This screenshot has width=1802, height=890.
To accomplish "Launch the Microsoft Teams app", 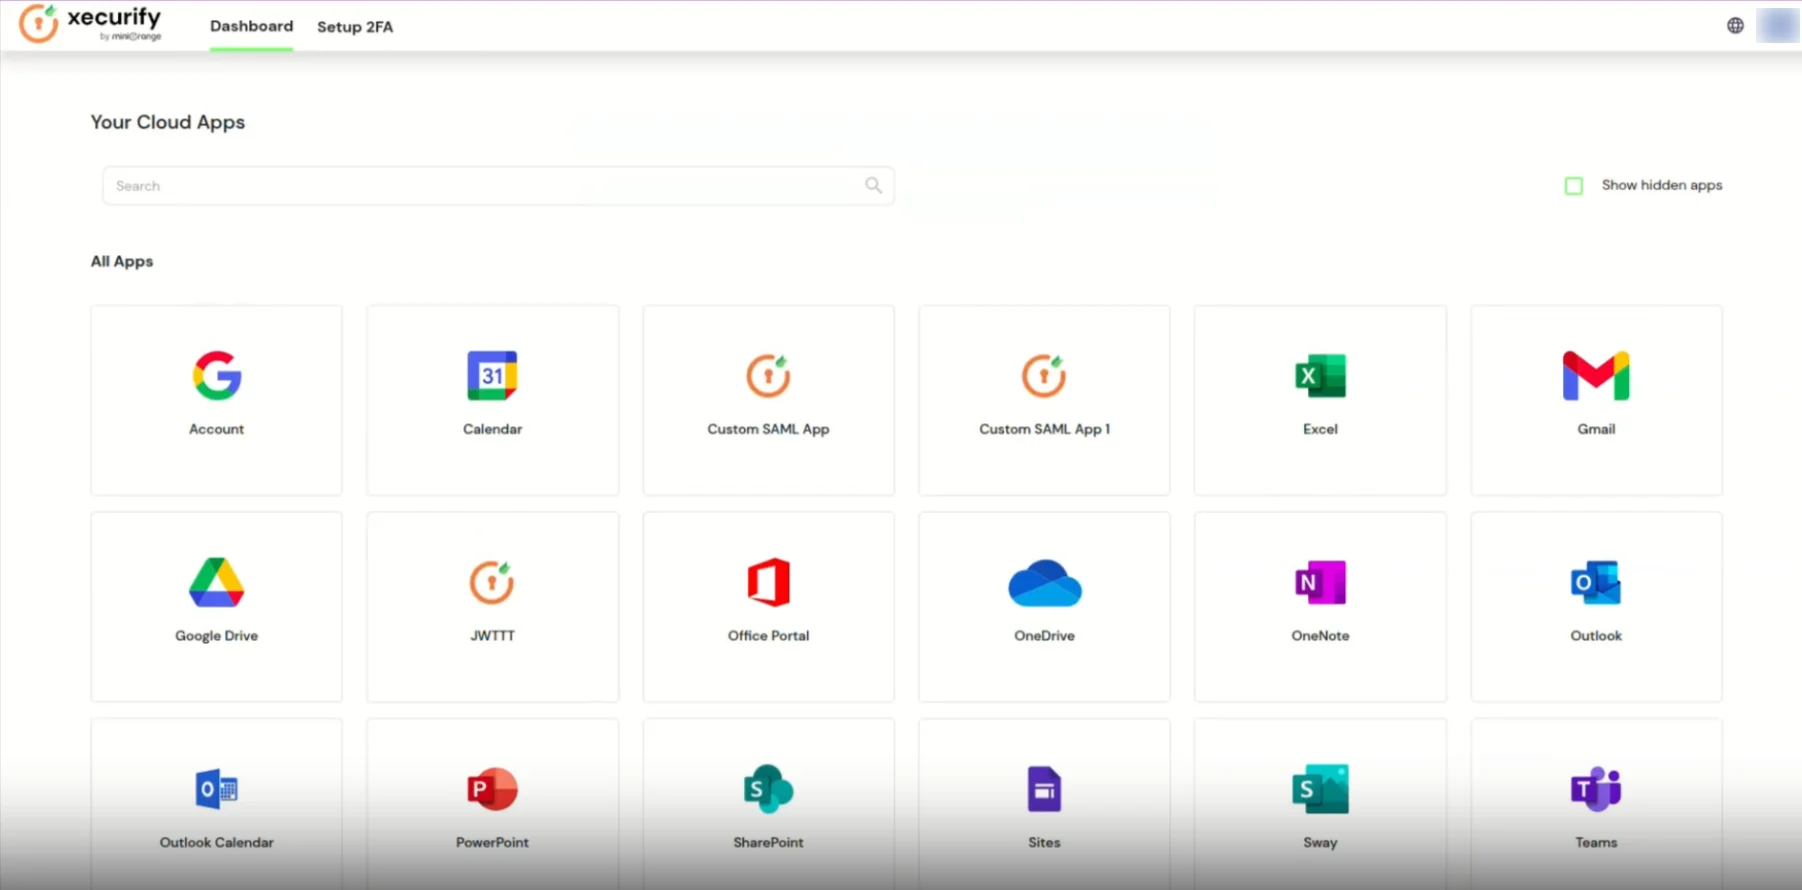I will pyautogui.click(x=1596, y=804).
